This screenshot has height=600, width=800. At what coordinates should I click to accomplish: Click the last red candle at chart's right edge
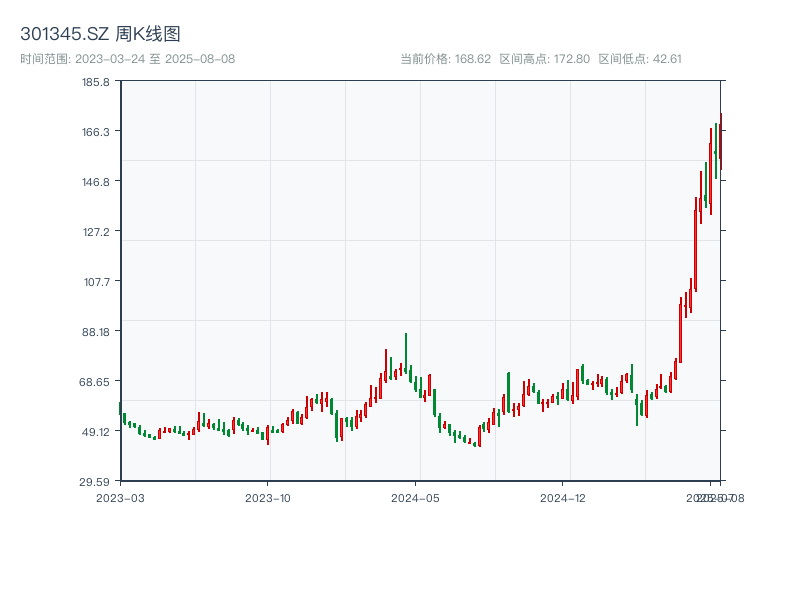tap(721, 141)
